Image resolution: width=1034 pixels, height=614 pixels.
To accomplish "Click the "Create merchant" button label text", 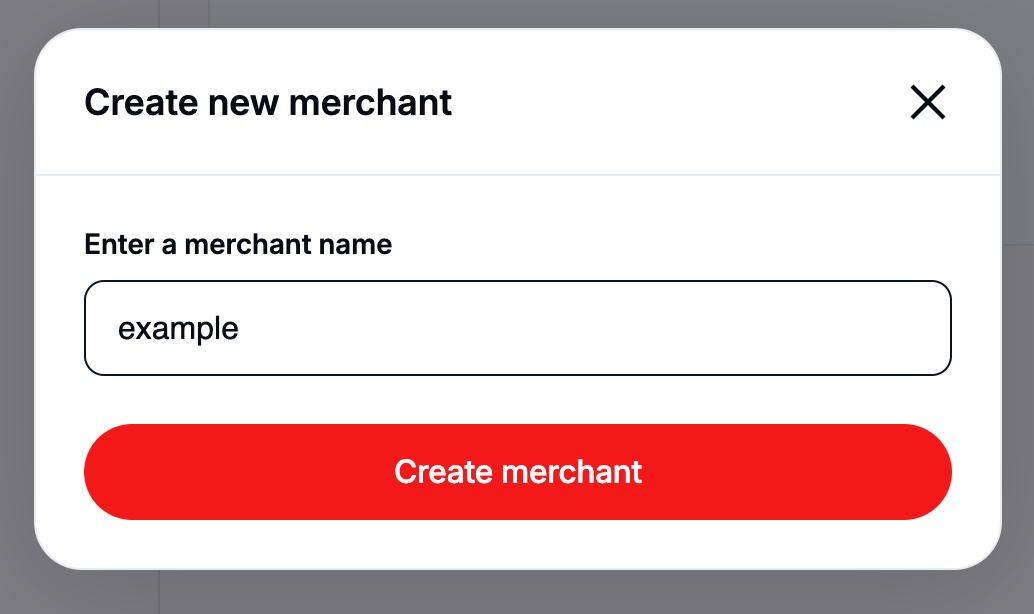I will [x=518, y=472].
